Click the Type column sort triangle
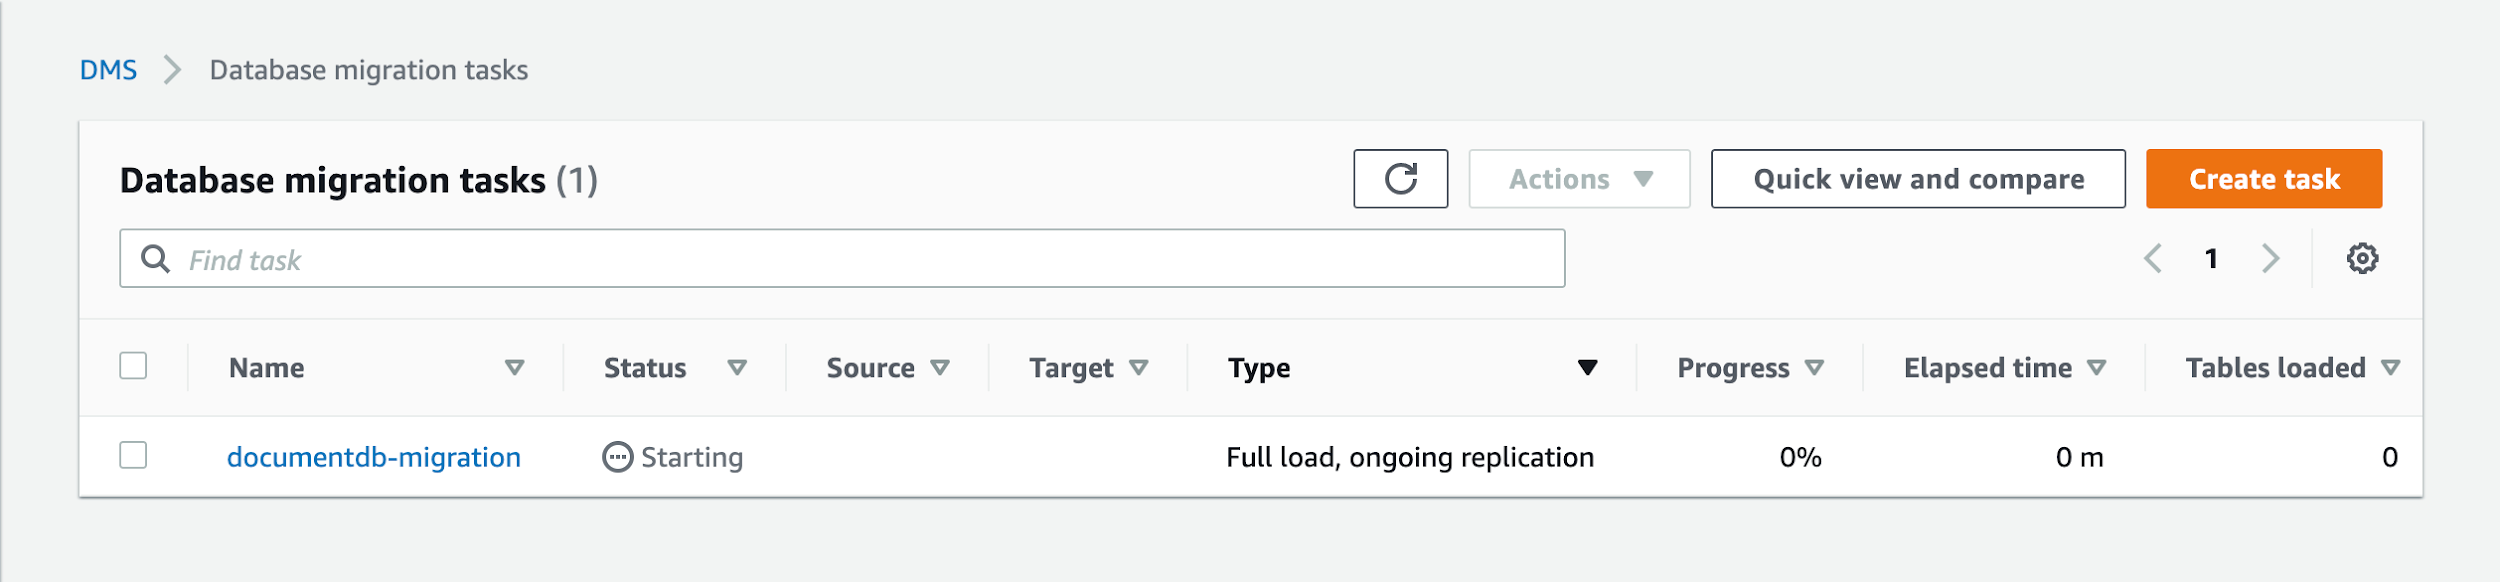Image resolution: width=2500 pixels, height=582 pixels. (1588, 368)
